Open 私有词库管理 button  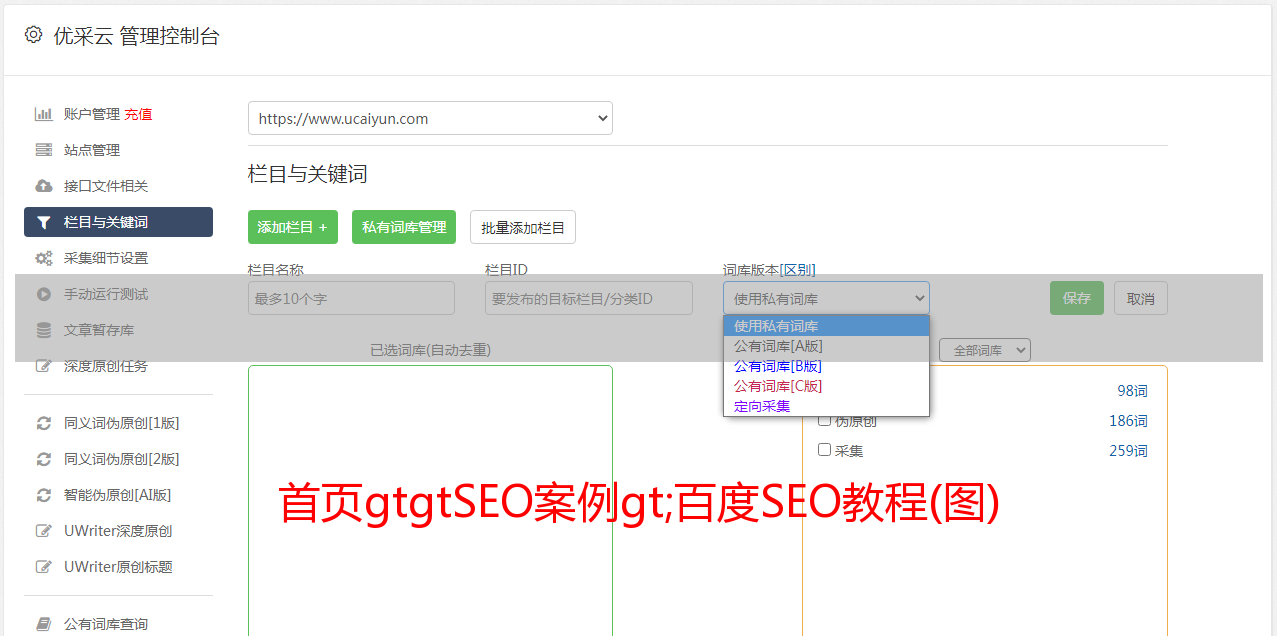pos(404,227)
